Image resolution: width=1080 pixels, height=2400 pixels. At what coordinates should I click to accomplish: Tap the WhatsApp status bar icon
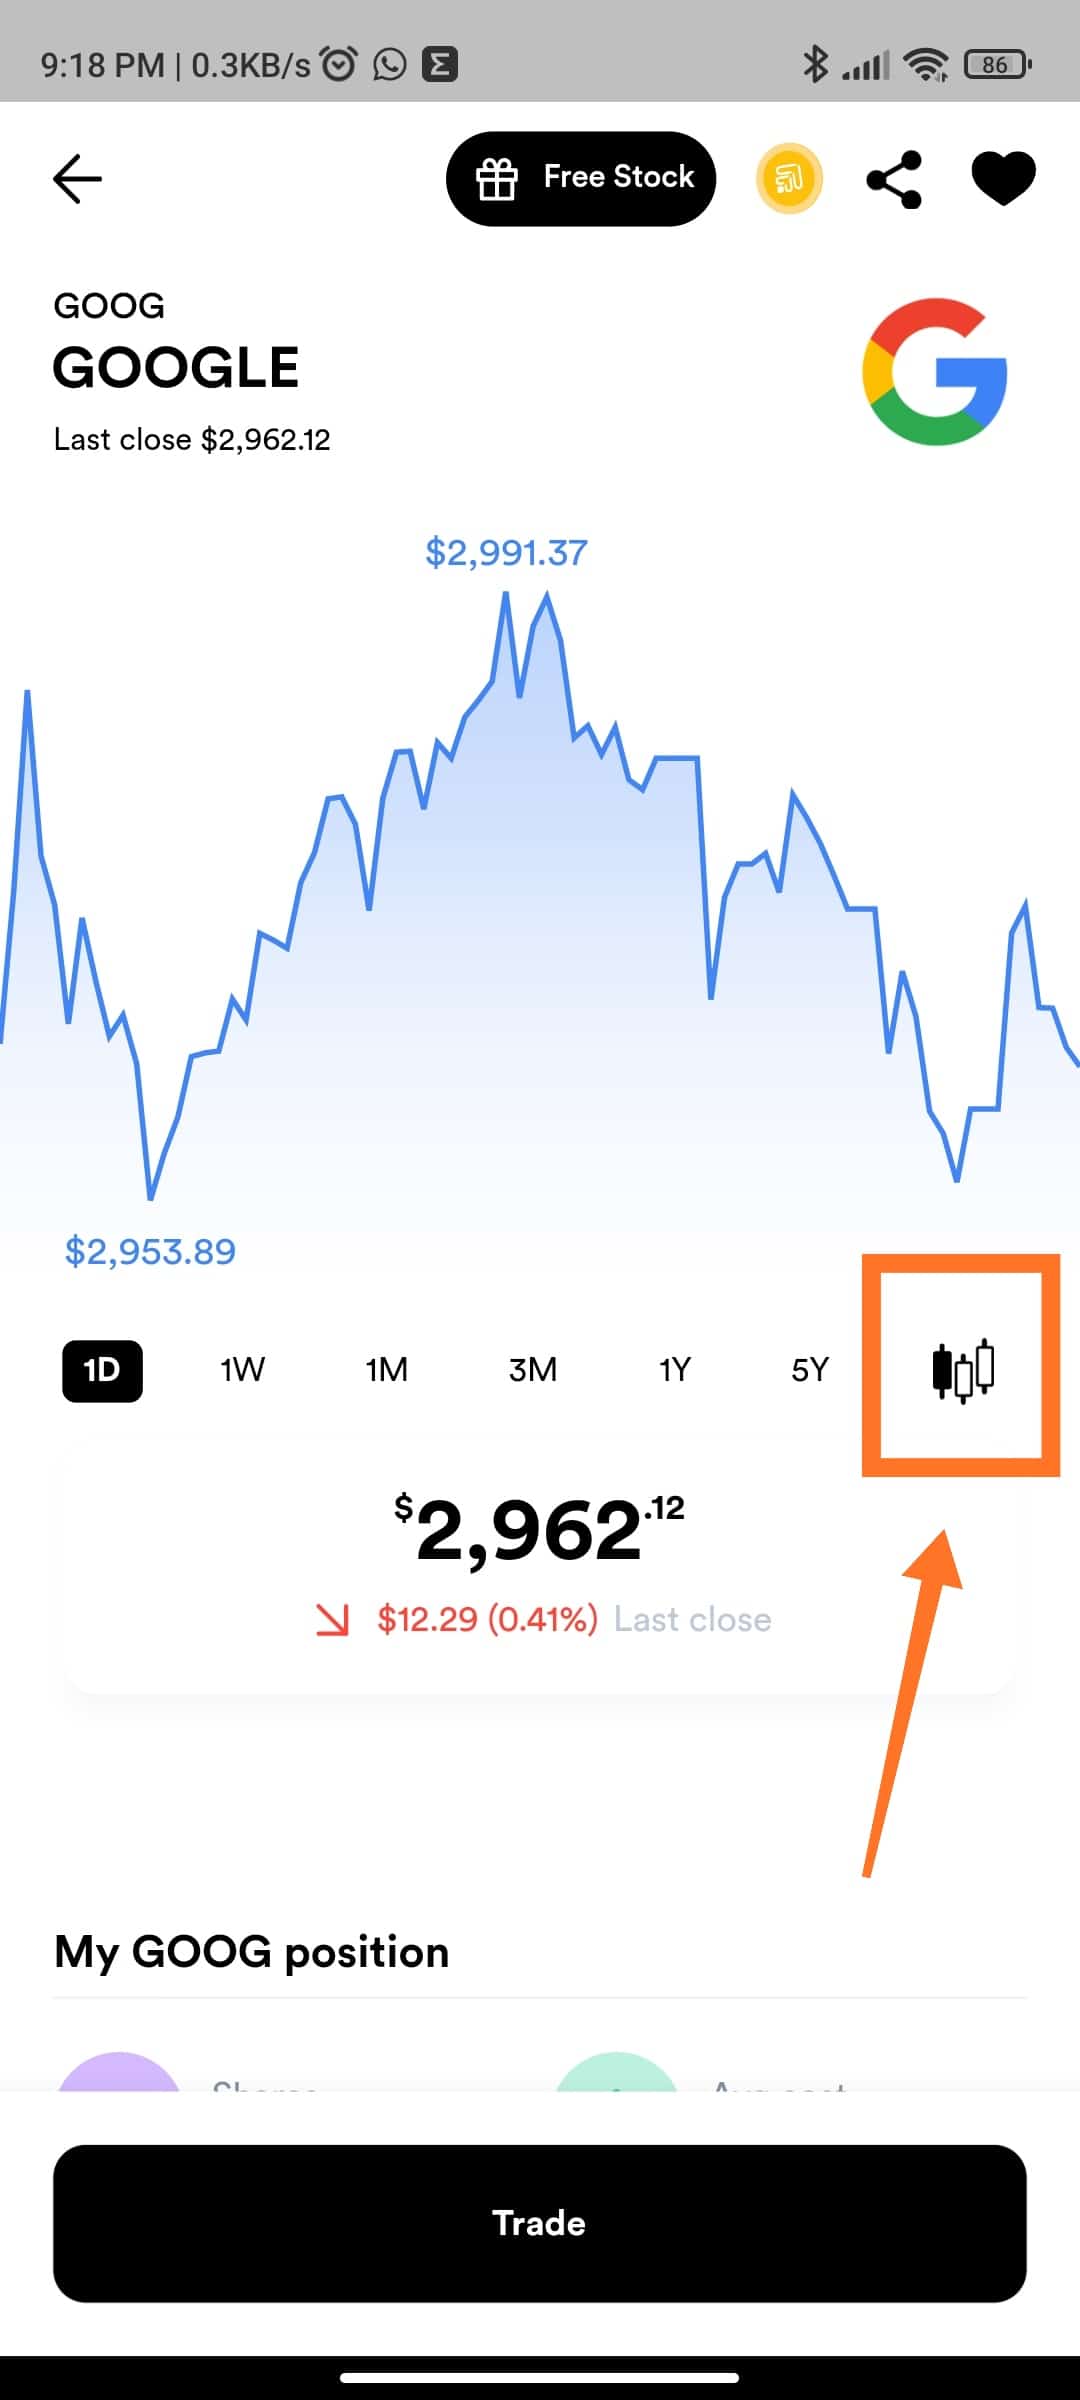click(390, 65)
